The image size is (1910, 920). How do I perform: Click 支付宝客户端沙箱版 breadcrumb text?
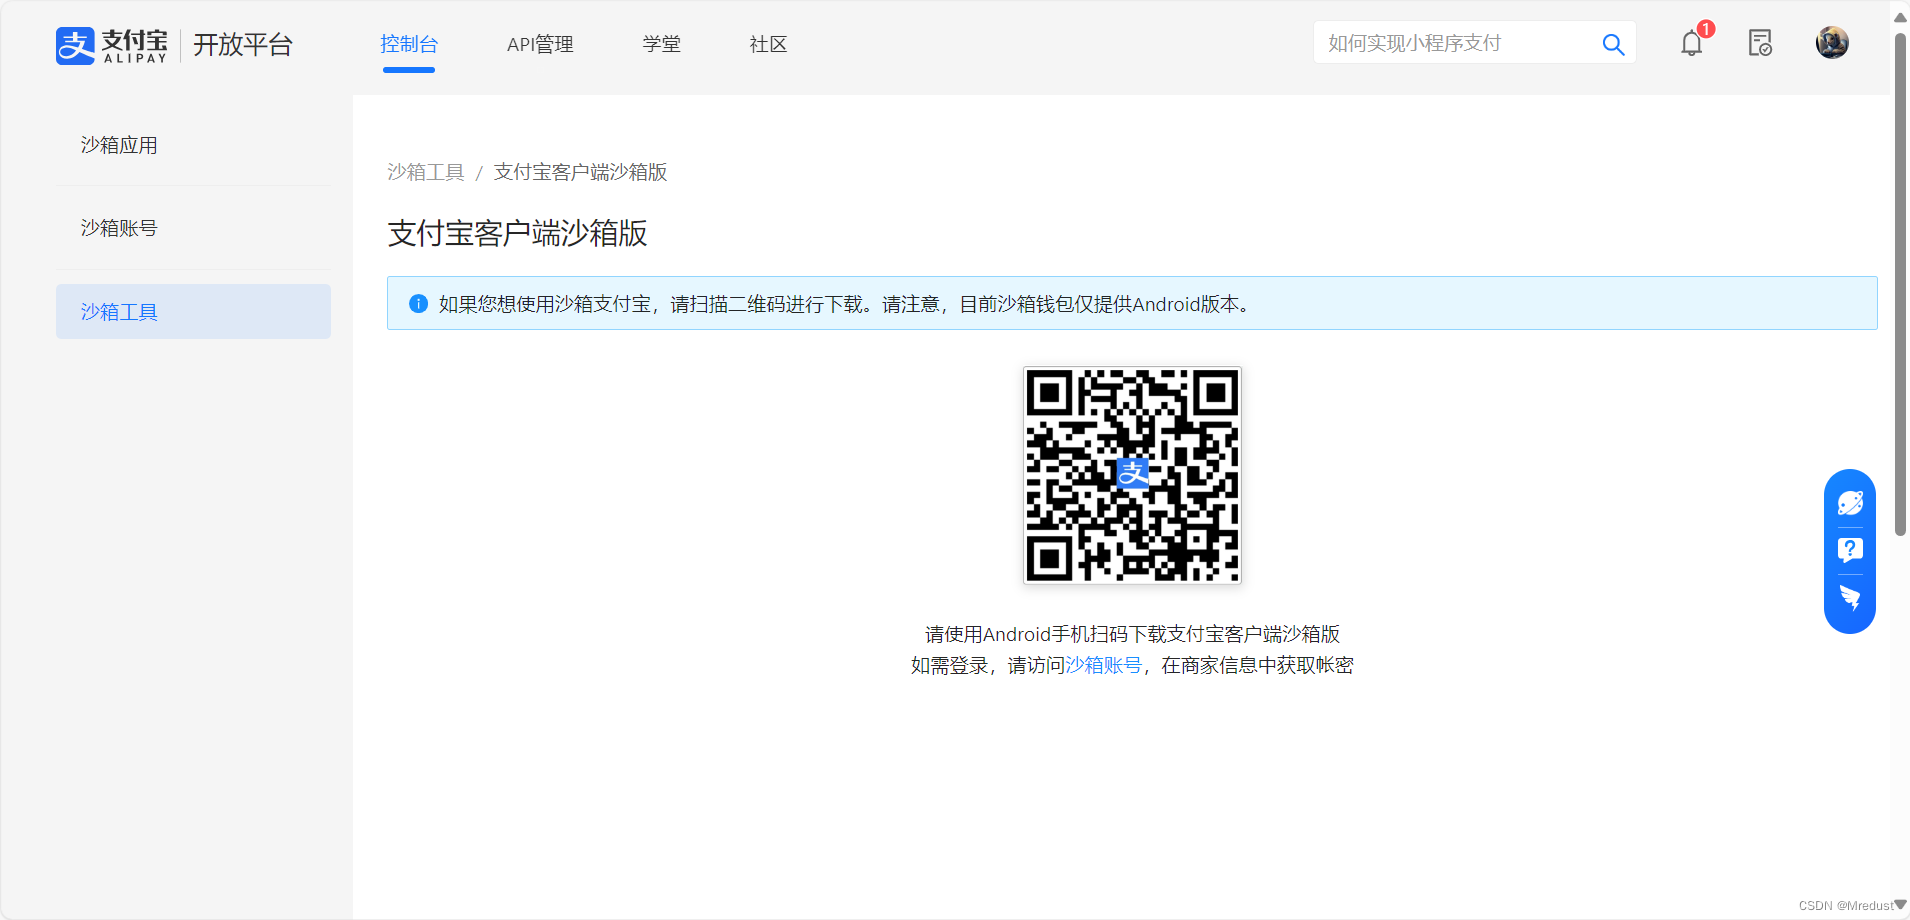580,172
